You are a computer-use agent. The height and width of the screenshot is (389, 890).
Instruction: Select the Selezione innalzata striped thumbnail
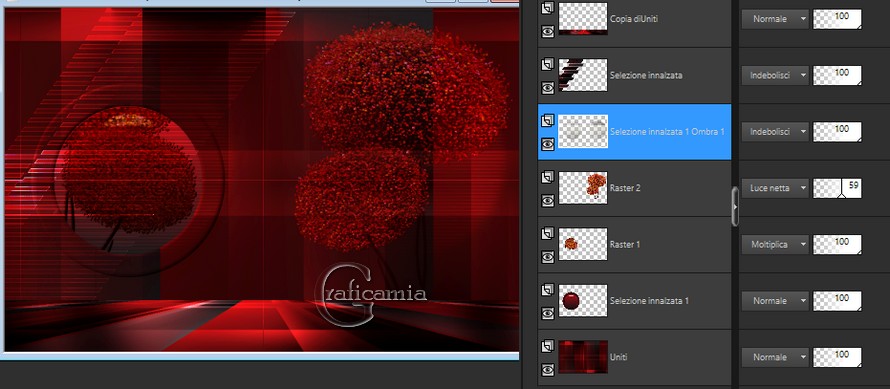pos(583,75)
